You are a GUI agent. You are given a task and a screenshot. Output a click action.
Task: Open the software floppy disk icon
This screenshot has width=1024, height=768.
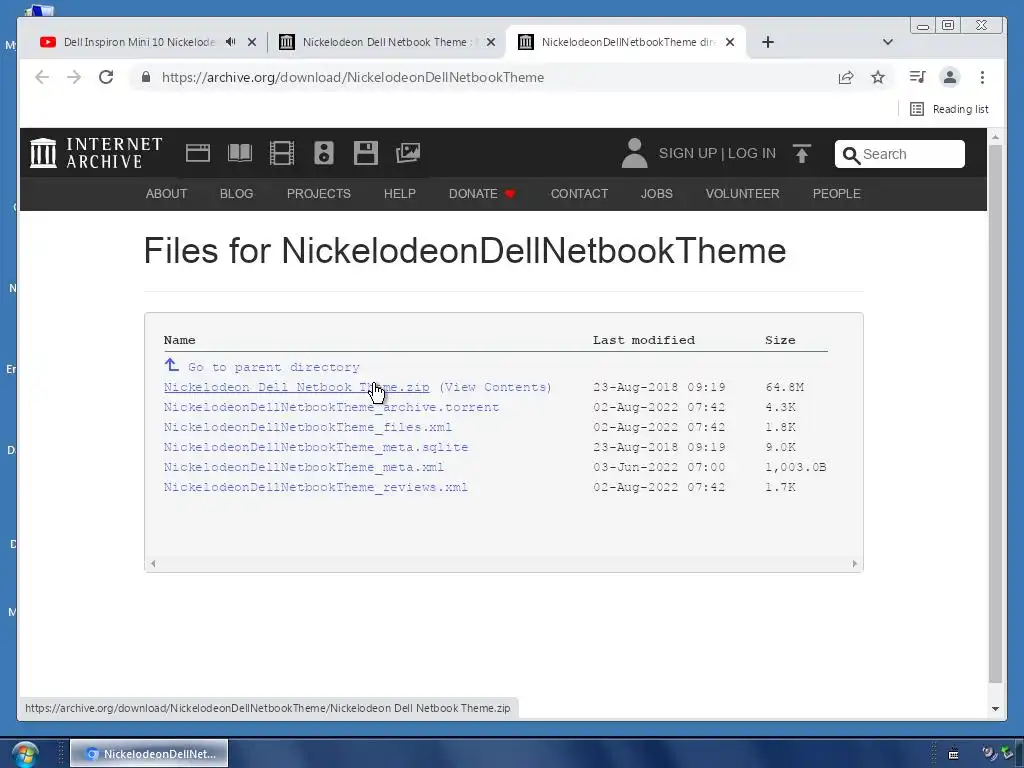click(366, 153)
